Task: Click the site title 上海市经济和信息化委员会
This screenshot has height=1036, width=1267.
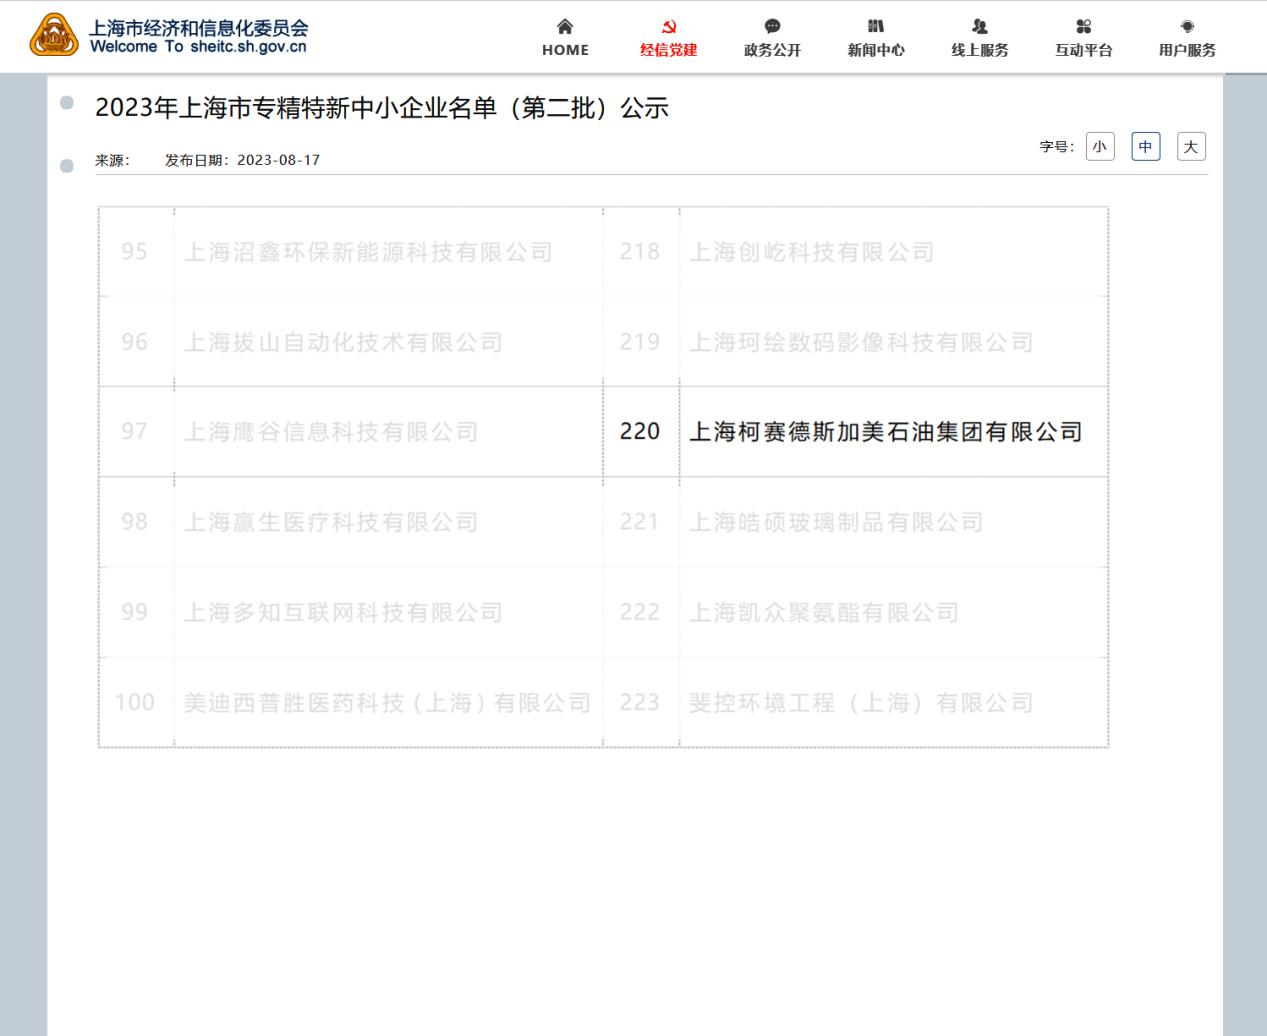Action: point(198,28)
